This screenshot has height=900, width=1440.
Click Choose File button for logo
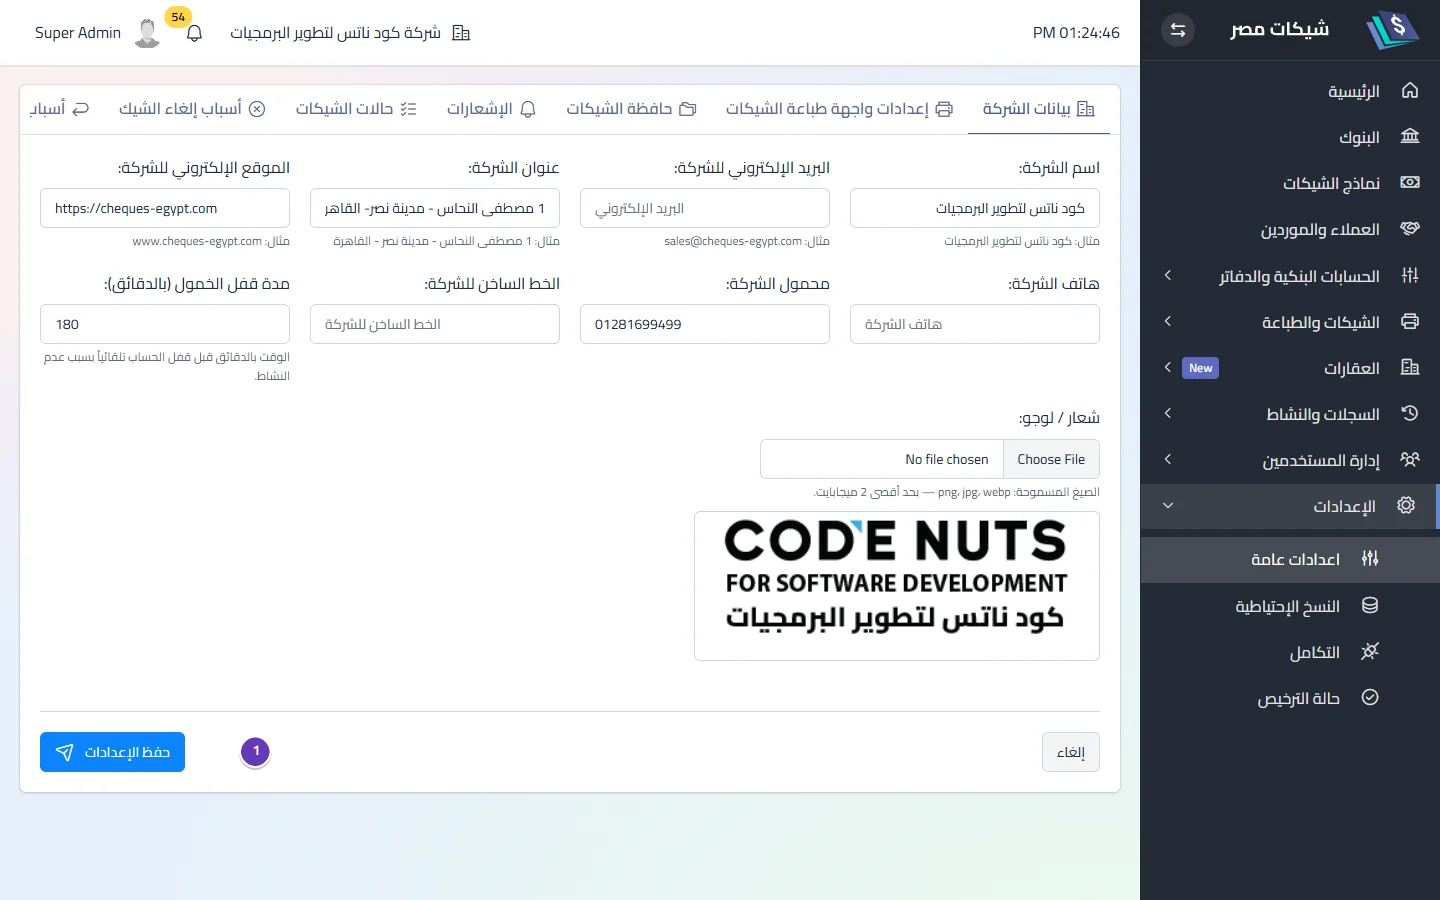(1051, 459)
